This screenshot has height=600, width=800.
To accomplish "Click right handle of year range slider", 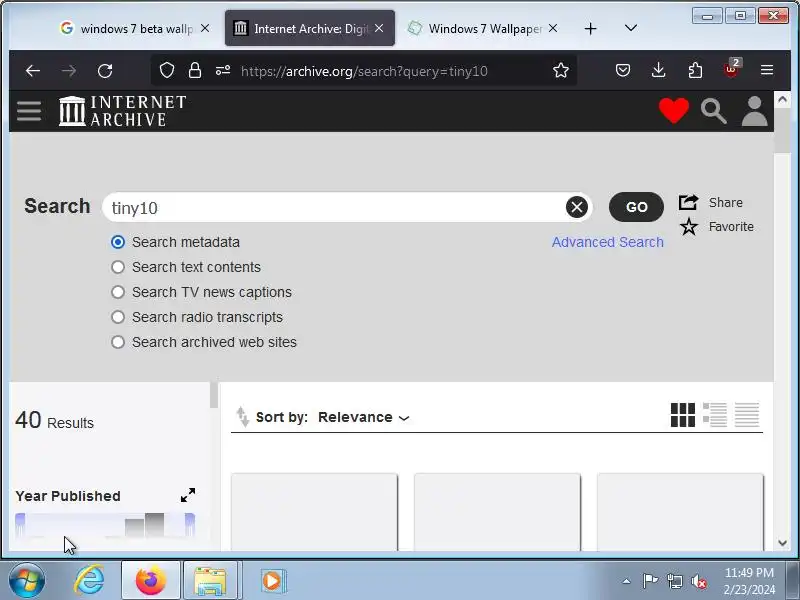I will coord(190,526).
